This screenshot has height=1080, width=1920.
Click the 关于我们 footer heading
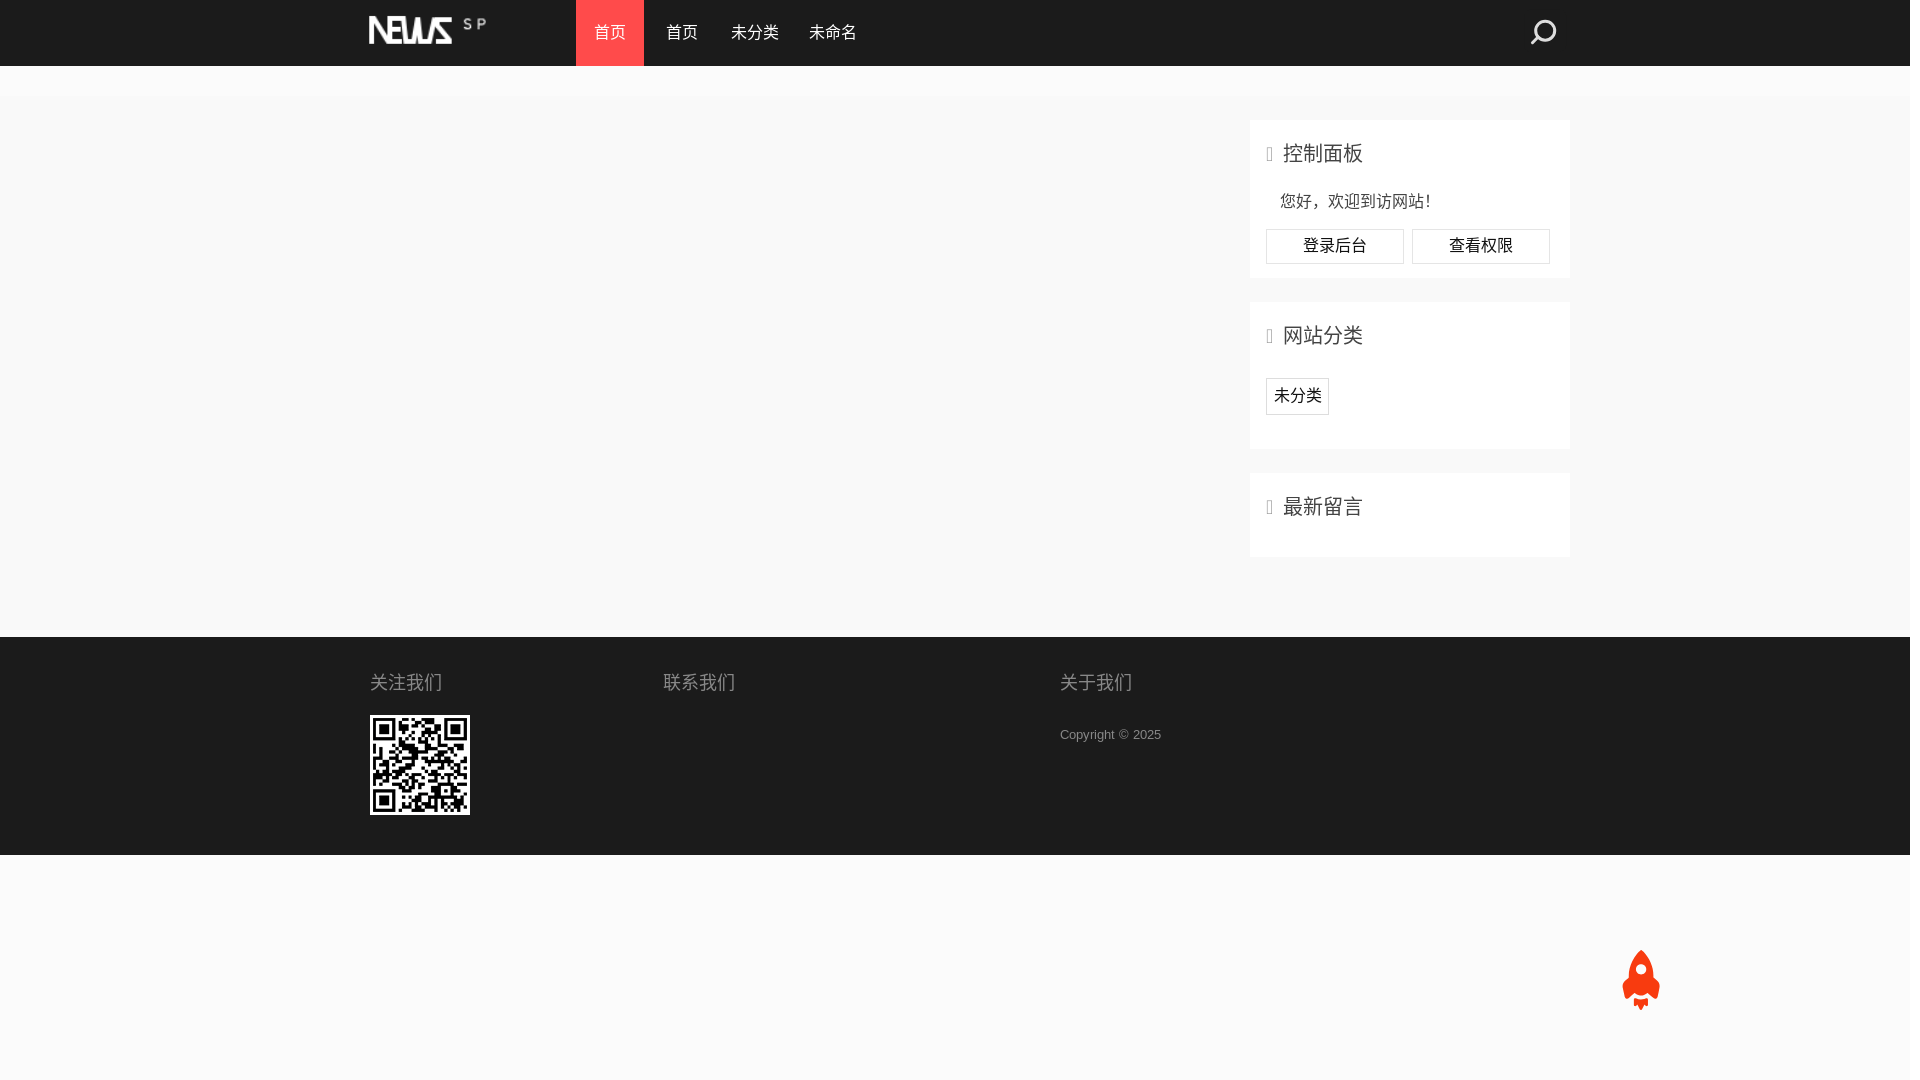pyautogui.click(x=1096, y=682)
